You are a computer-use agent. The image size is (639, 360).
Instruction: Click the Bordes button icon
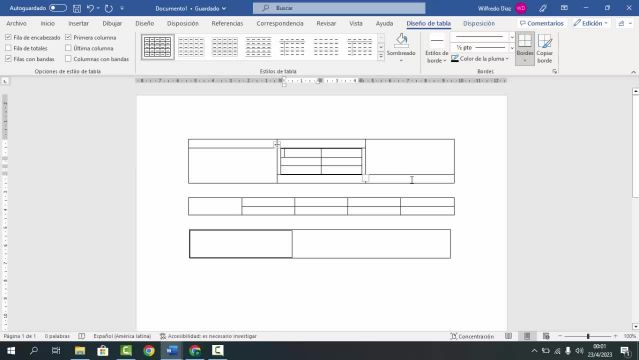(x=525, y=41)
